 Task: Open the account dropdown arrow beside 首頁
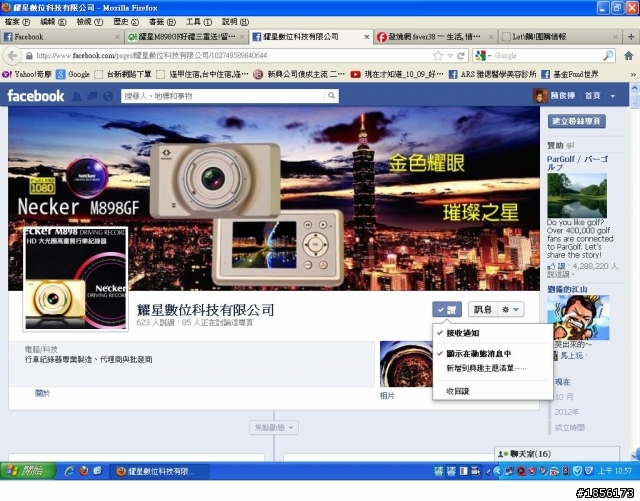point(613,96)
